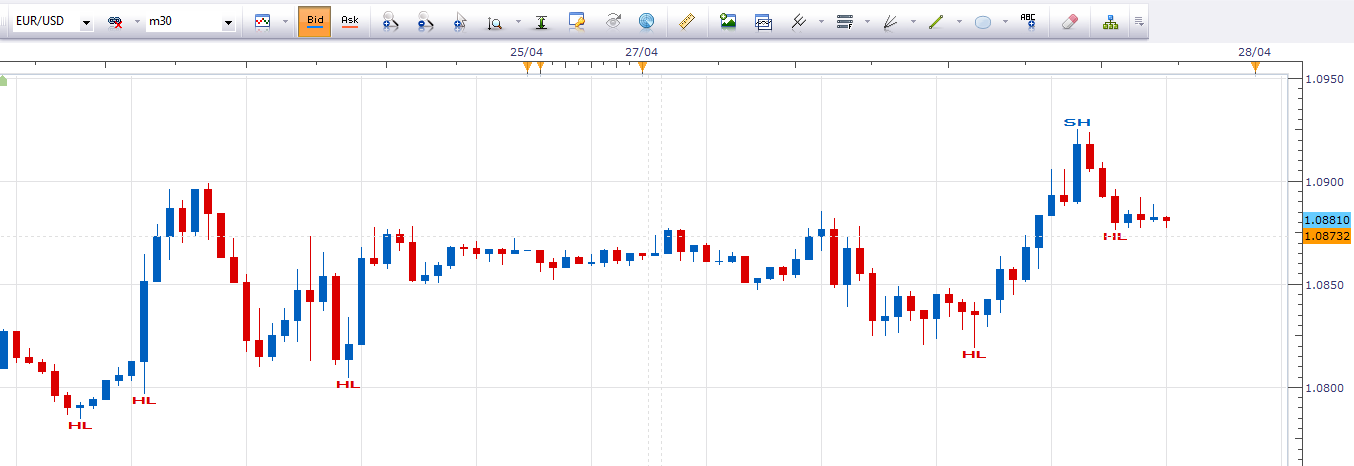Click the 28/04 orange date marker

[1255, 67]
